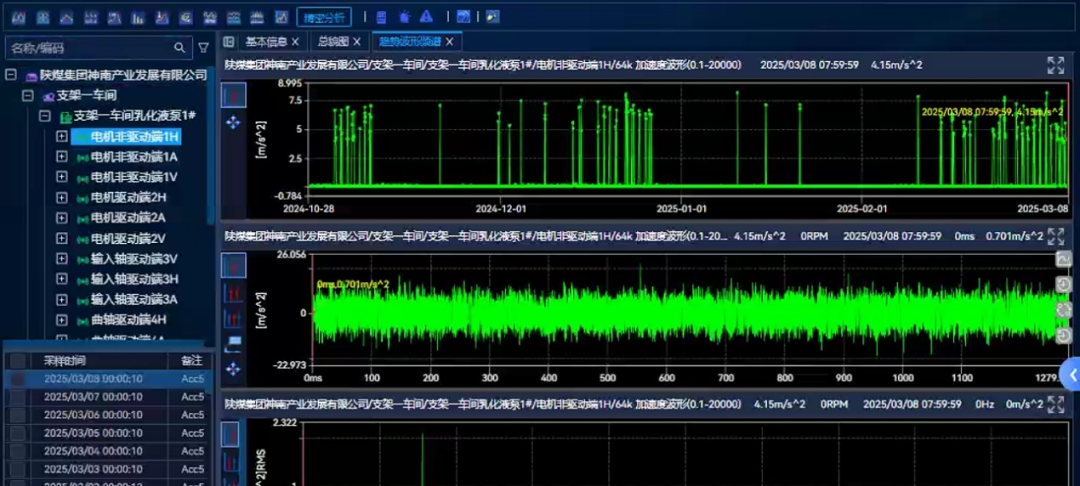This screenshot has height=486, width=1080.
Task: Click the top wave icon on the waveform chart's right edge
Action: coord(1063,260)
